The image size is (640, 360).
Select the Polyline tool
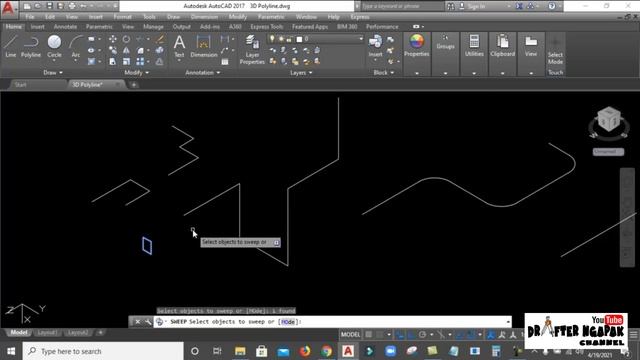(x=31, y=46)
